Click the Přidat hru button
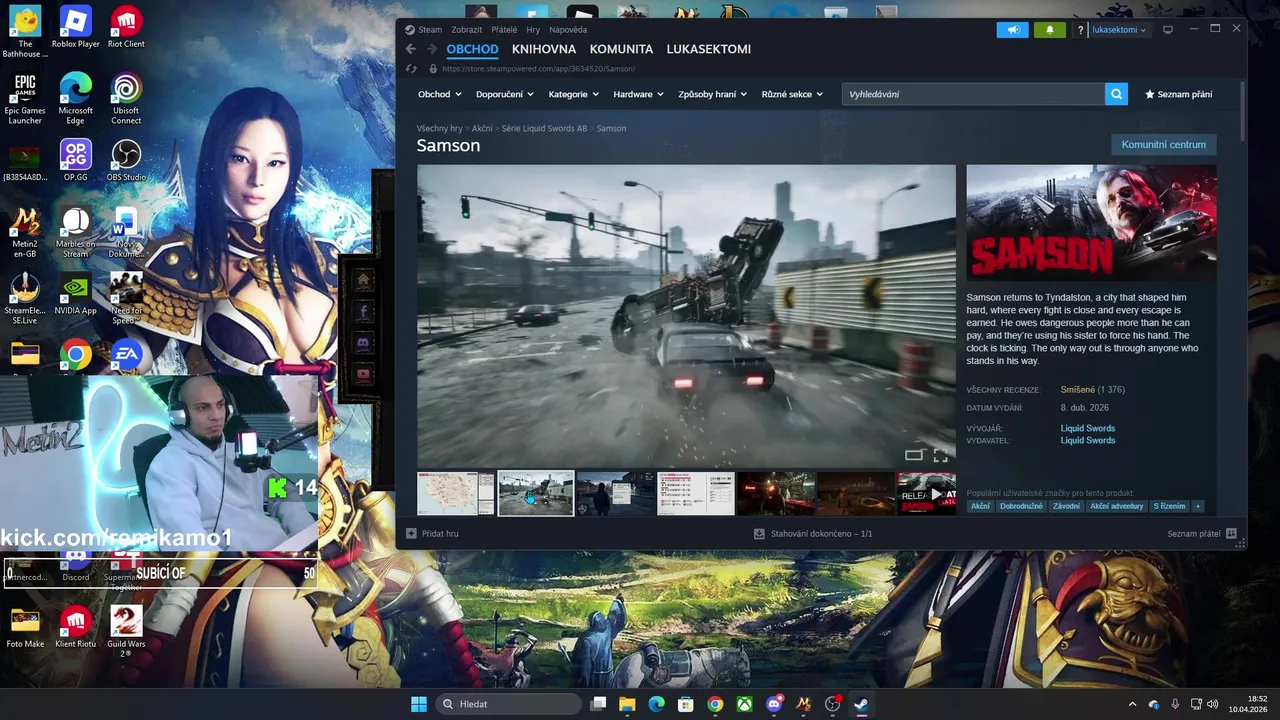The width and height of the screenshot is (1280, 720). point(432,534)
